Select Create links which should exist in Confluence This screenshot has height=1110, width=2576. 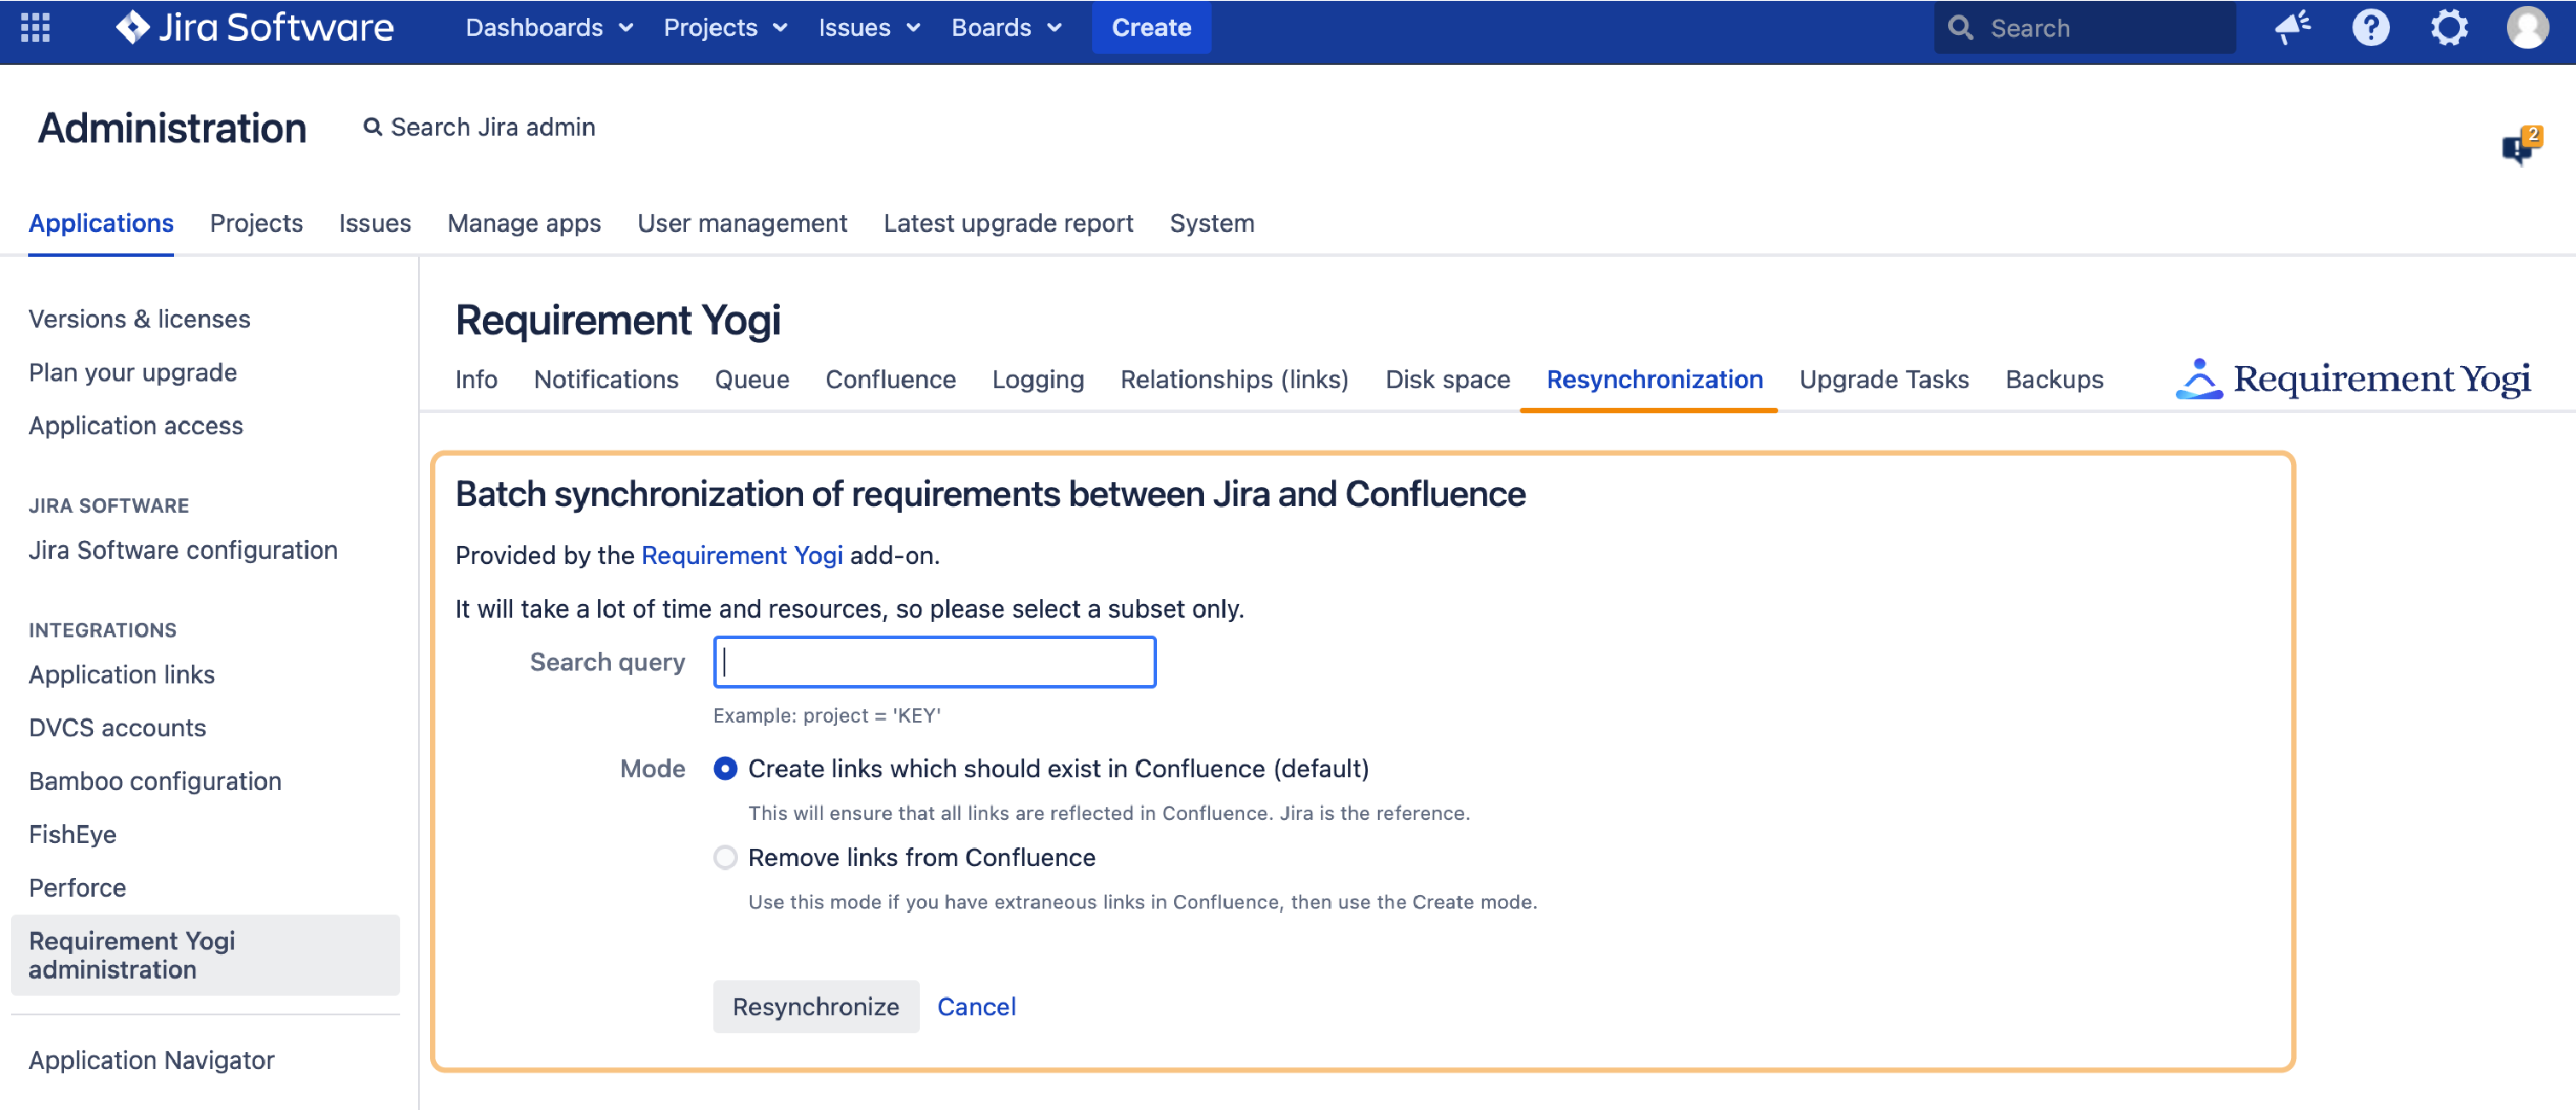coord(724,769)
